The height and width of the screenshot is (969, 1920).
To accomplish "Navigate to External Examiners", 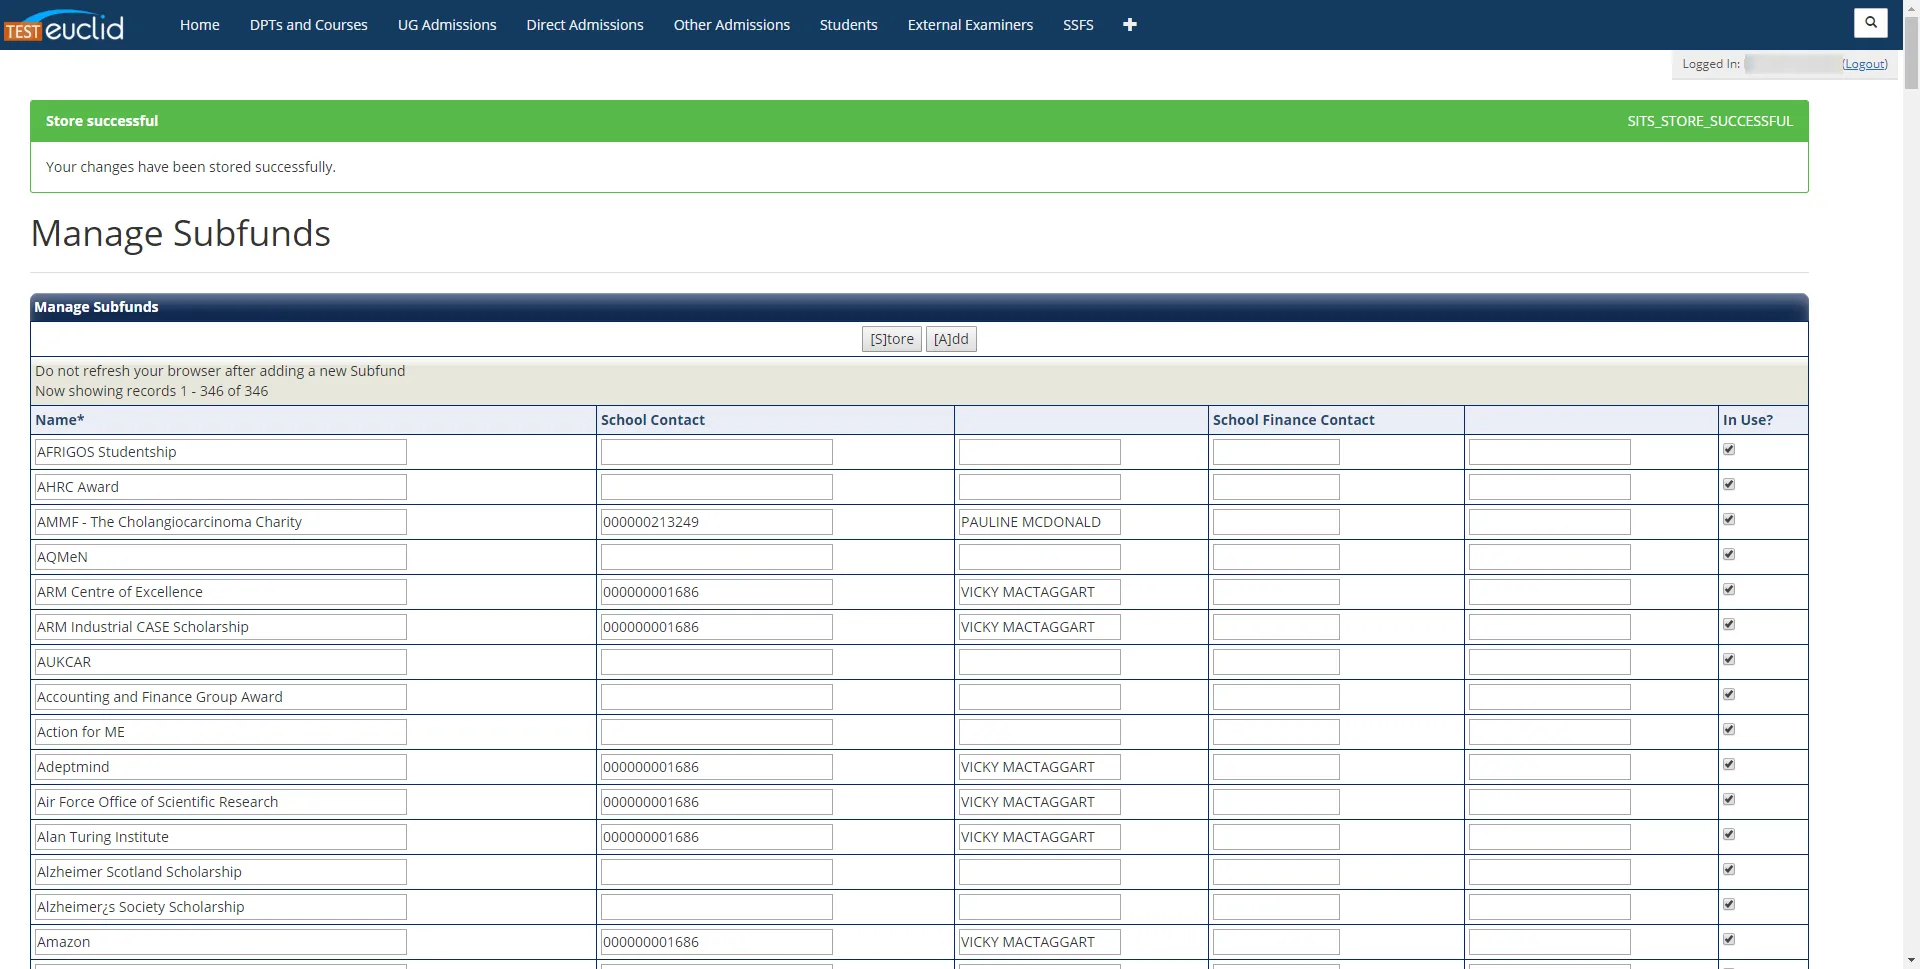I will [x=969, y=24].
